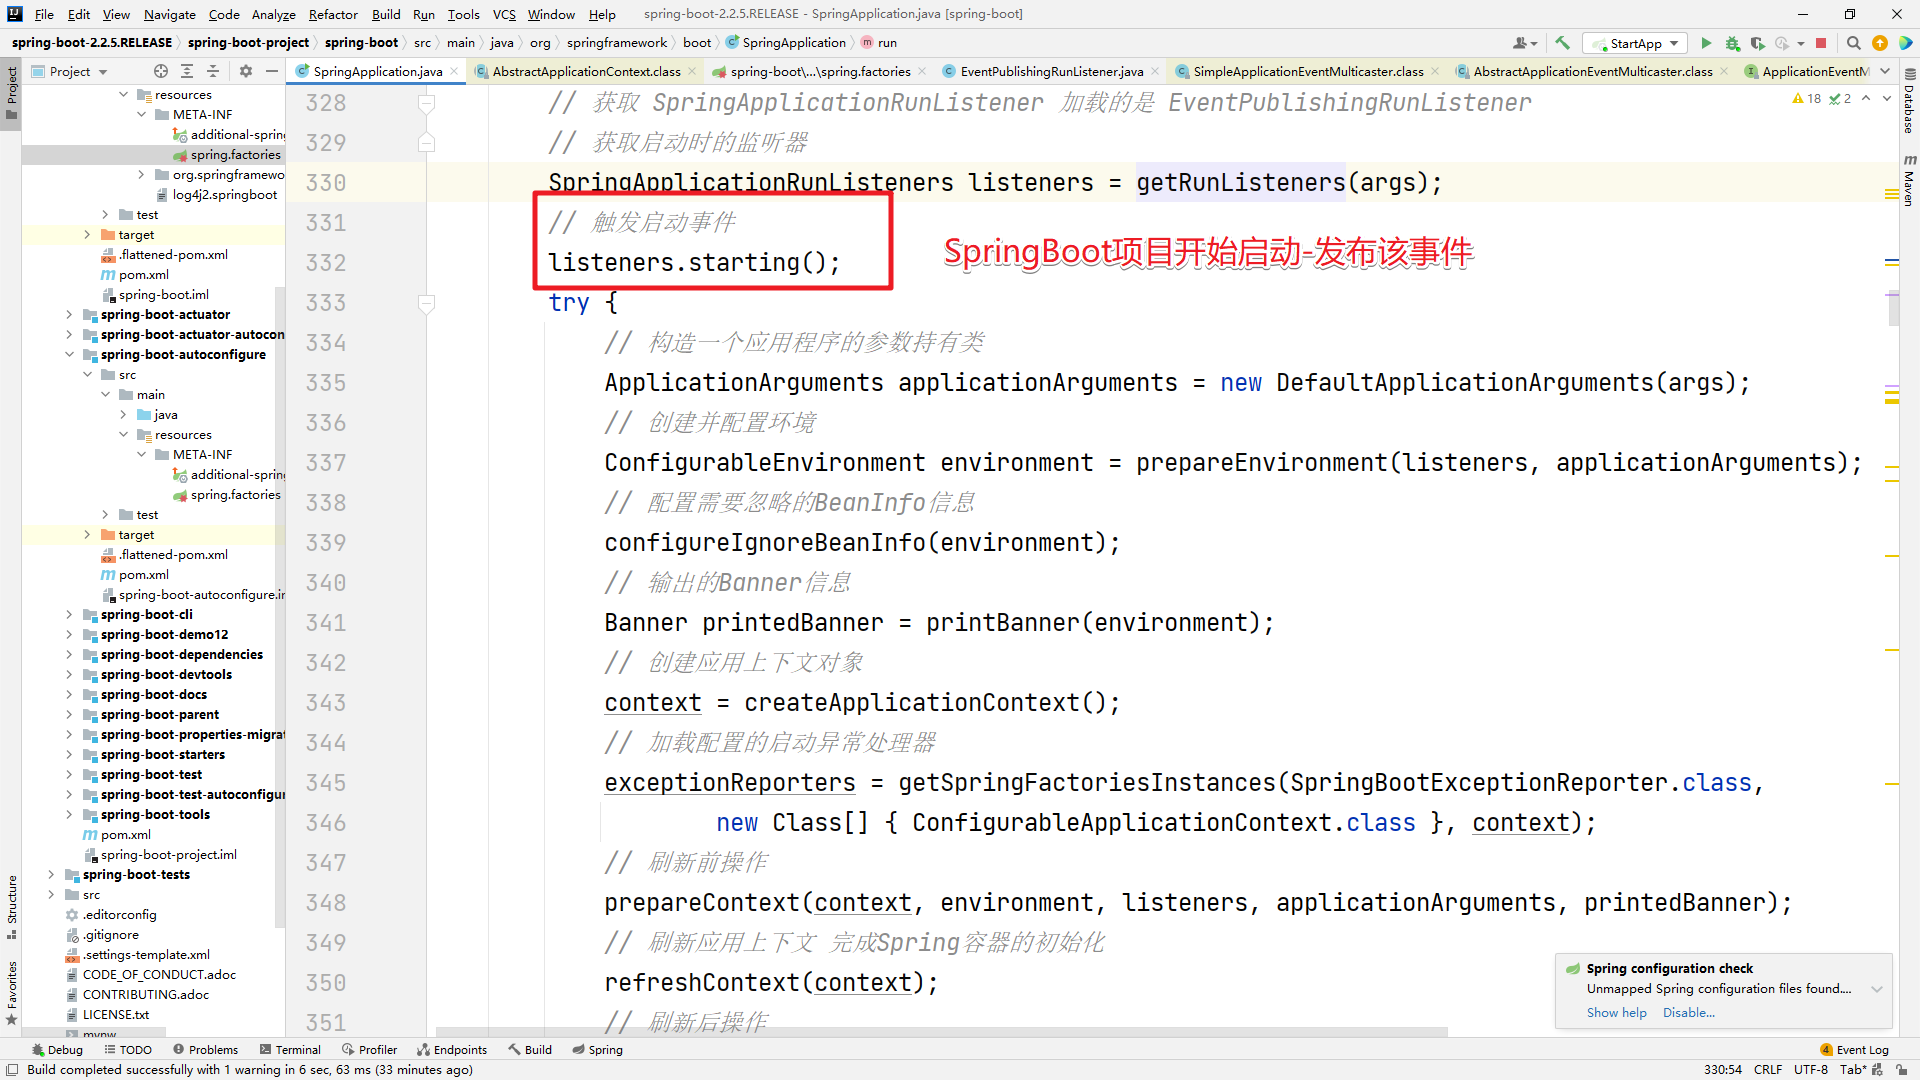Viewport: 1920px width, 1080px height.
Task: Expand the notification chevron in Spring configuration check
Action: pos(1877,989)
